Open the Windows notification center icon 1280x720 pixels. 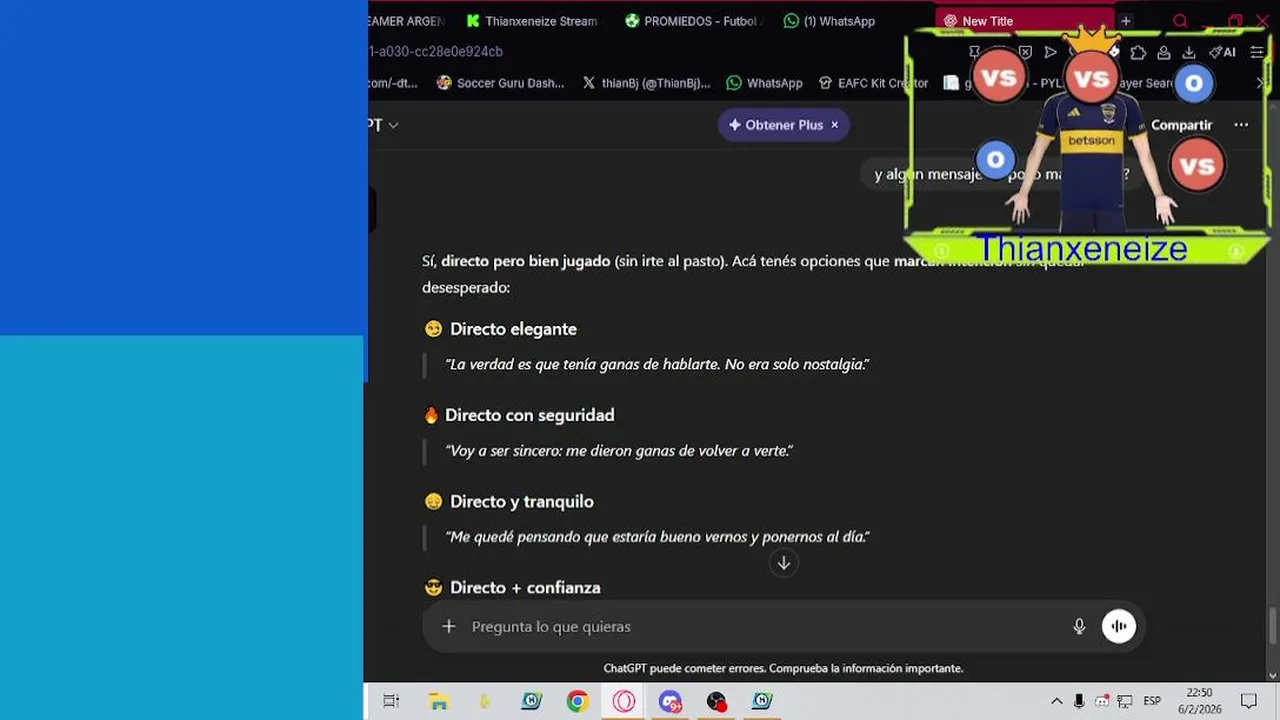(x=1248, y=702)
